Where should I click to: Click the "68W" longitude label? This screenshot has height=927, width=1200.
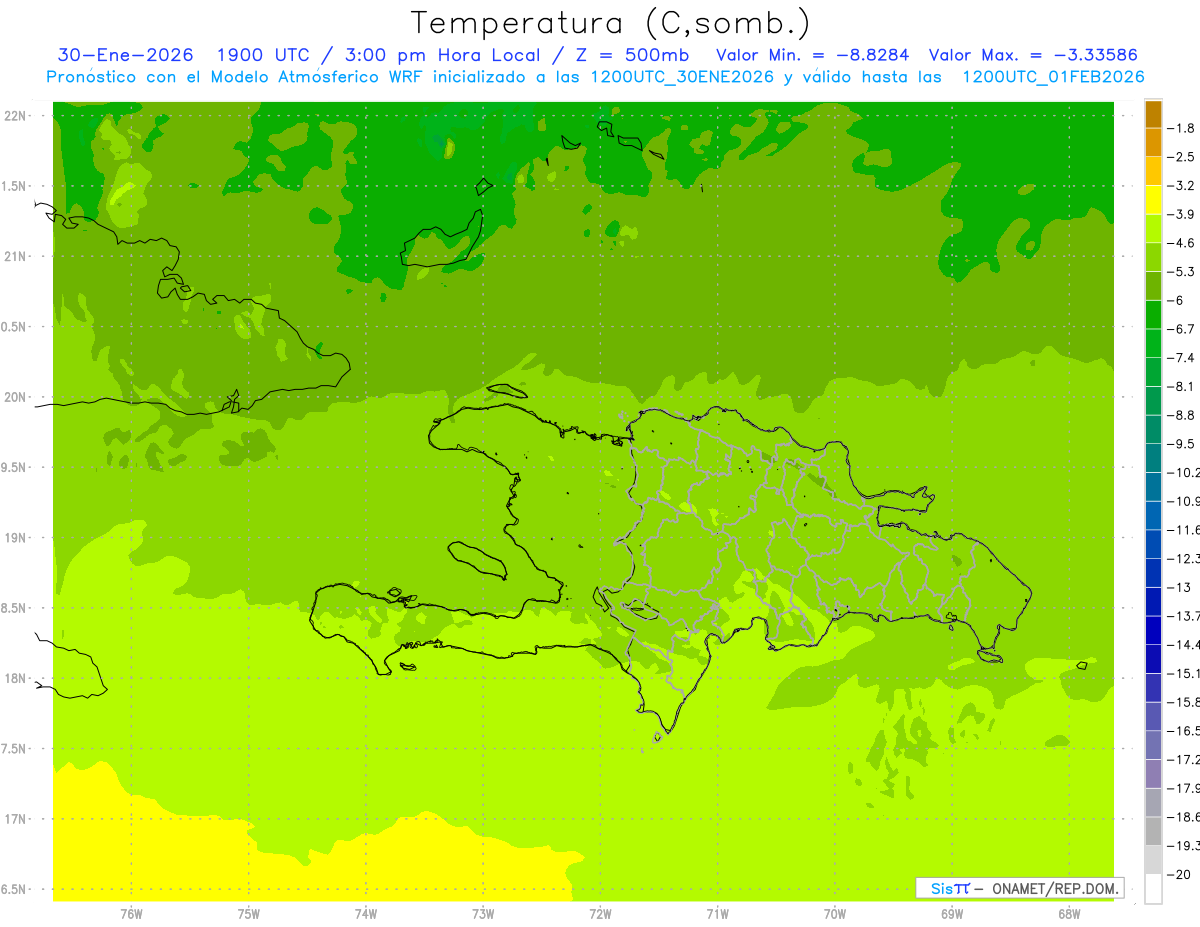[1069, 914]
